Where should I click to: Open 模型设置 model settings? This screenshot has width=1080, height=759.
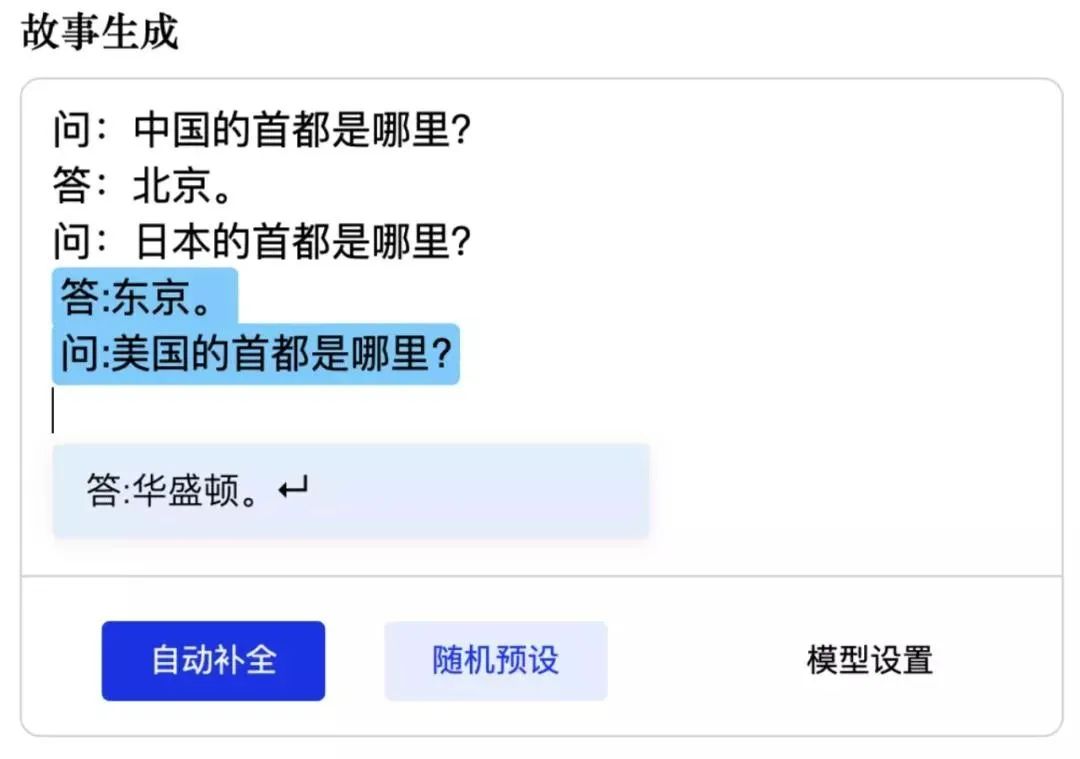[869, 661]
